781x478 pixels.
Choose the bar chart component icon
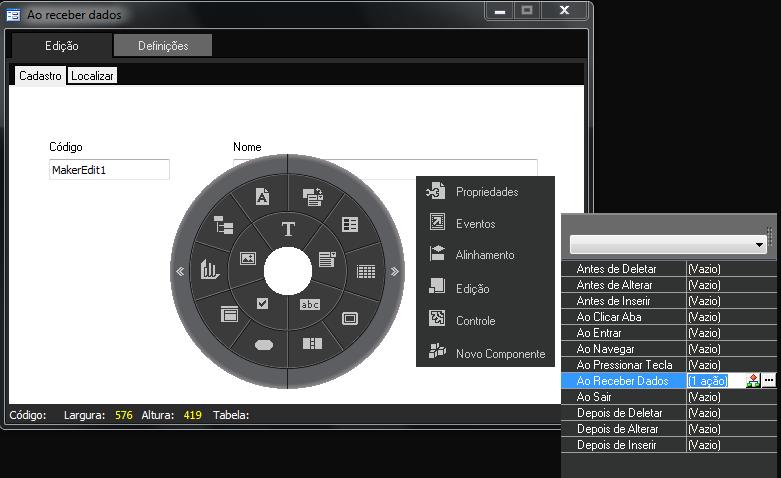click(x=210, y=269)
